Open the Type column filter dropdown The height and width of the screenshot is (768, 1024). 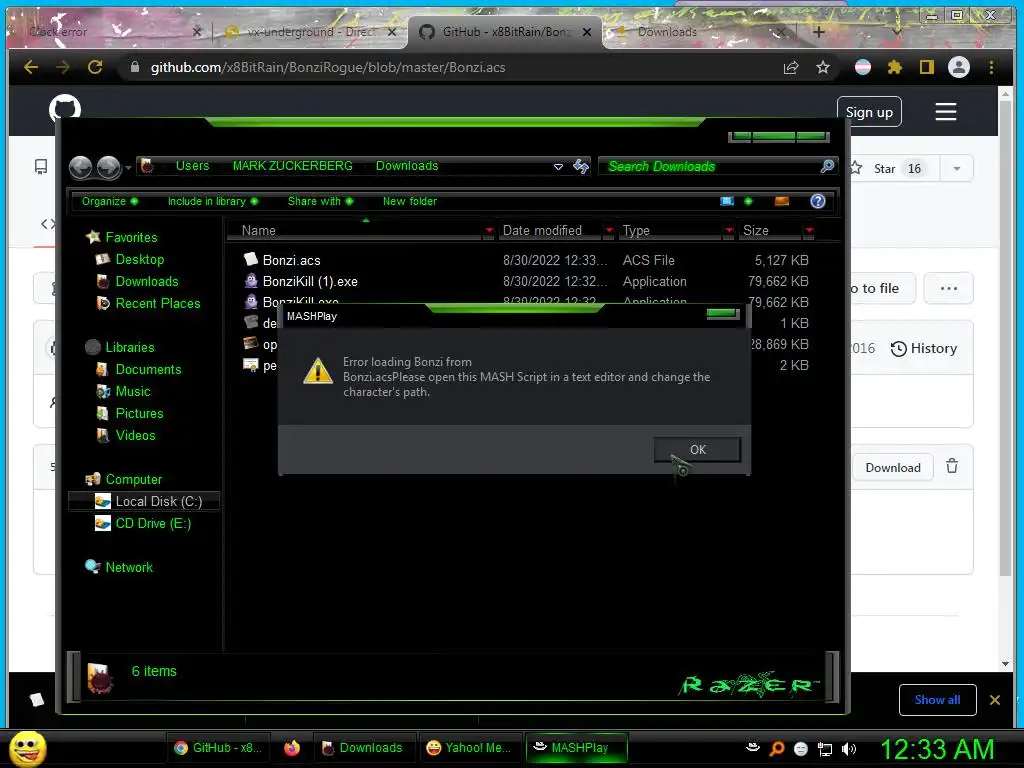click(729, 231)
